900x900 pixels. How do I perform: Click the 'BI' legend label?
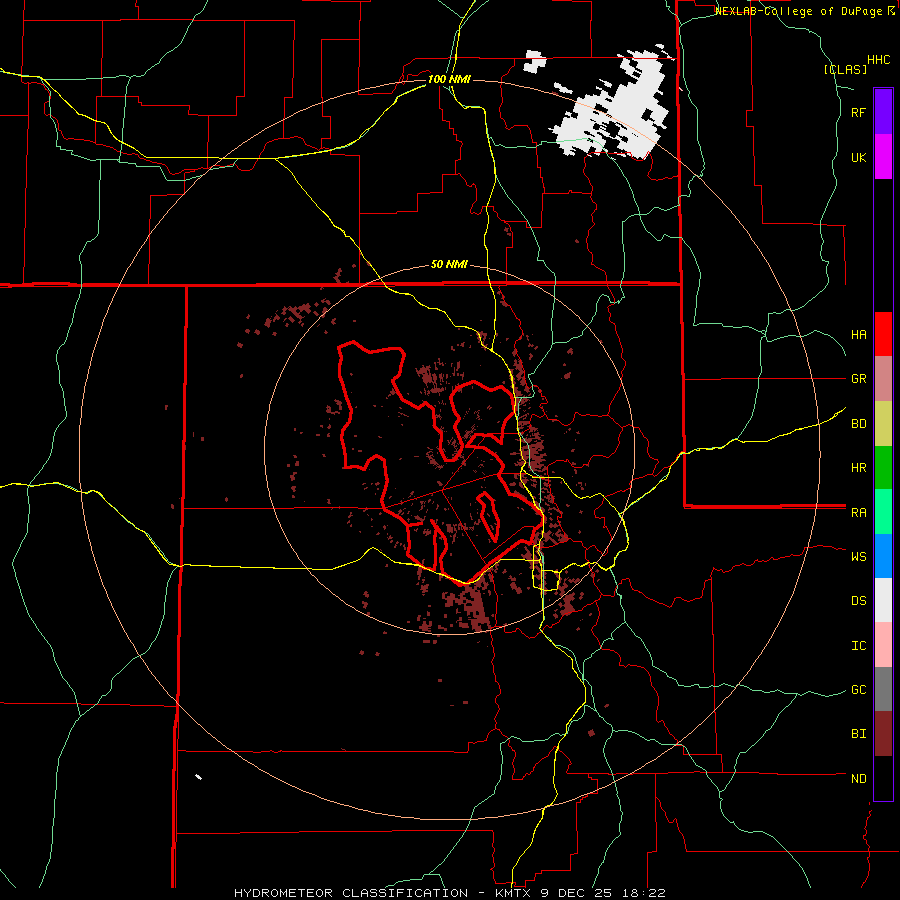858,734
